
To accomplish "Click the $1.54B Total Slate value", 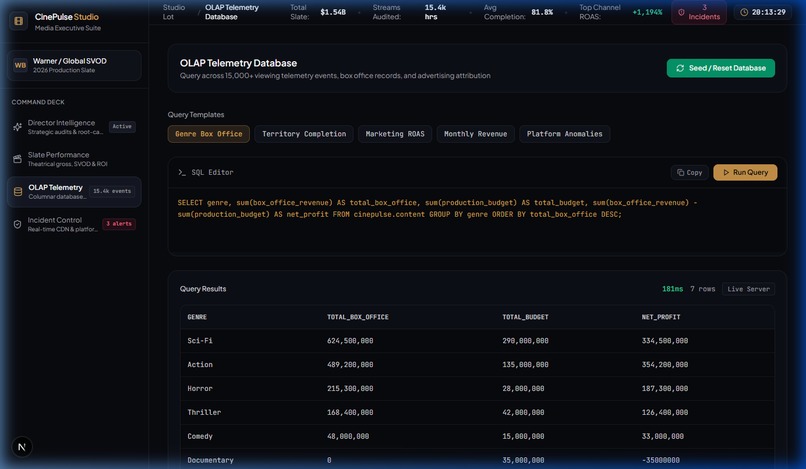I will click(x=333, y=12).
